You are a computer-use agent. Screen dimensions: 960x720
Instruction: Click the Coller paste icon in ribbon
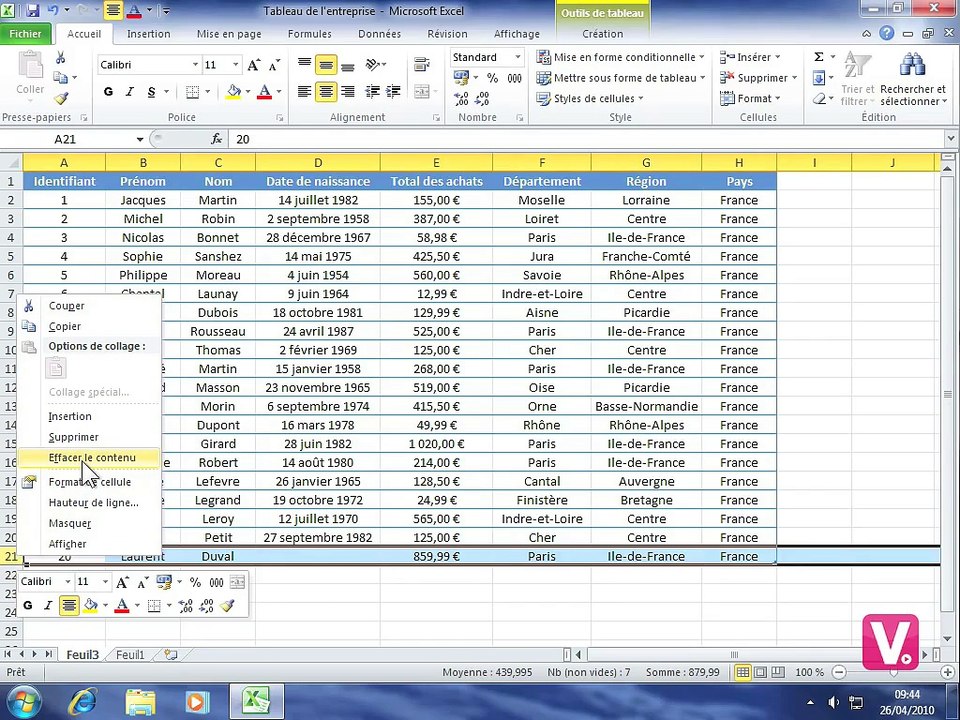point(29,66)
